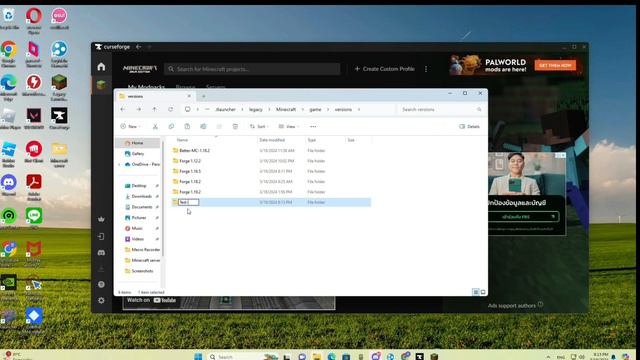Click Get Them Now on Palworld banner
Viewport: 640px width, 360px height.
point(555,65)
